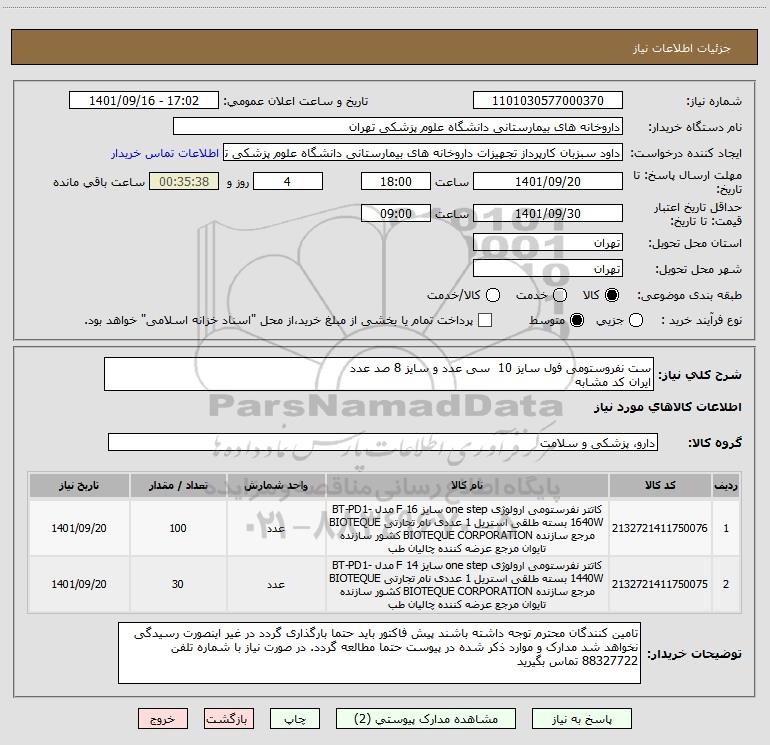This screenshot has height=745, width=770.
Task: Click the days remaining field showing 4
Action: click(x=288, y=181)
